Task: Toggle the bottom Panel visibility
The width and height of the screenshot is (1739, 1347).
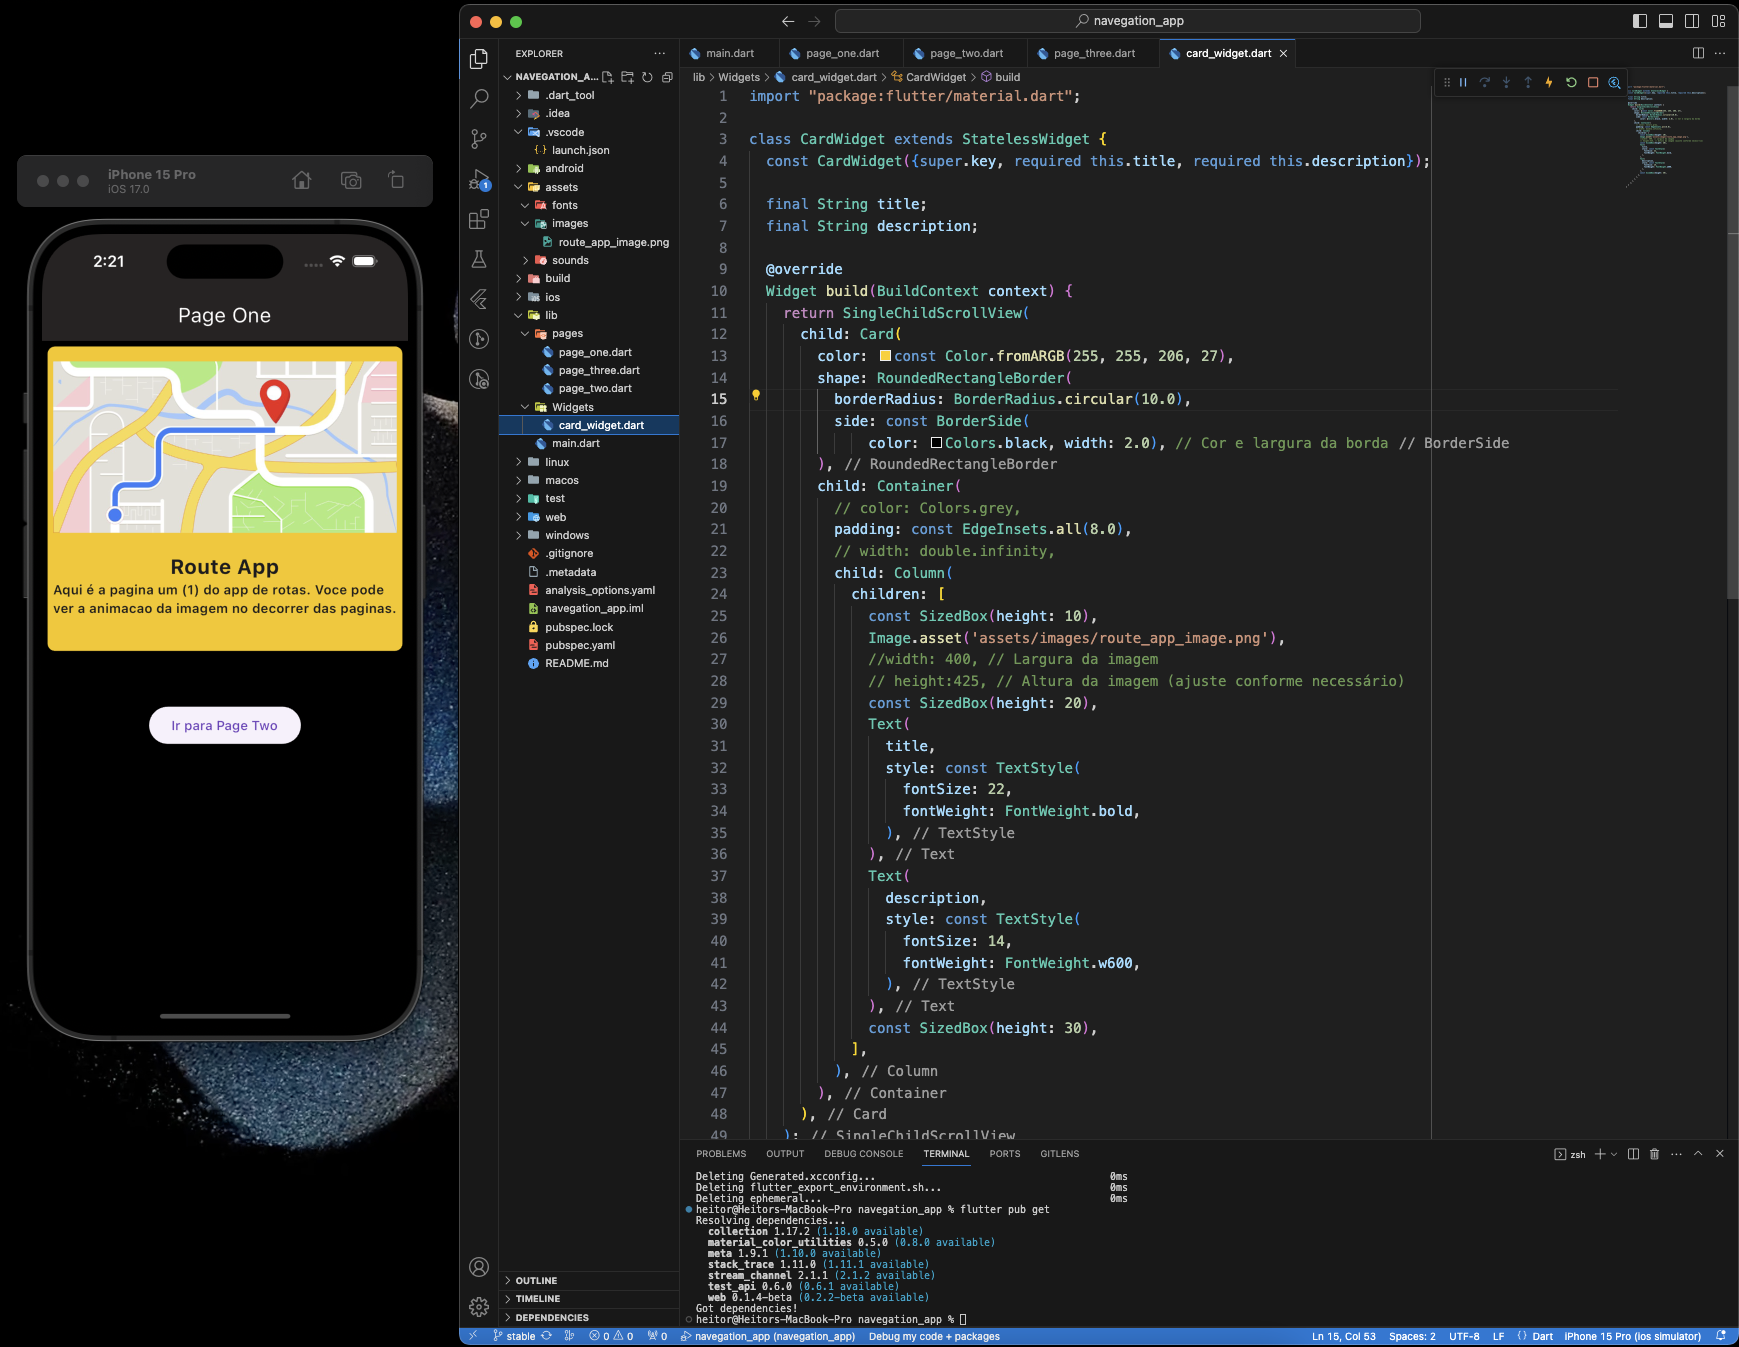Action: 1665,20
